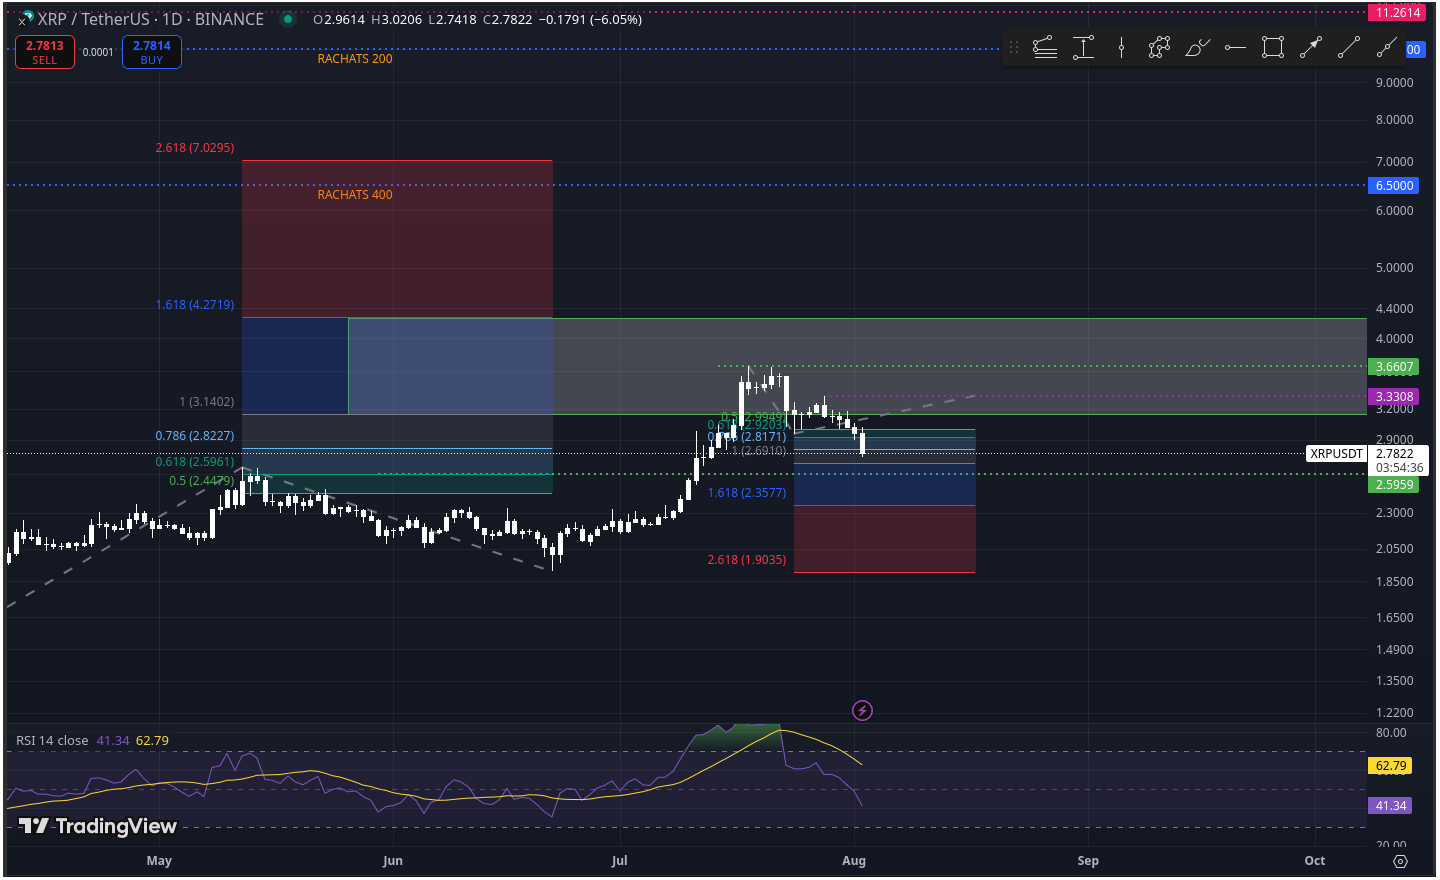
Task: Select the extended line drawing tool
Action: click(x=1387, y=47)
